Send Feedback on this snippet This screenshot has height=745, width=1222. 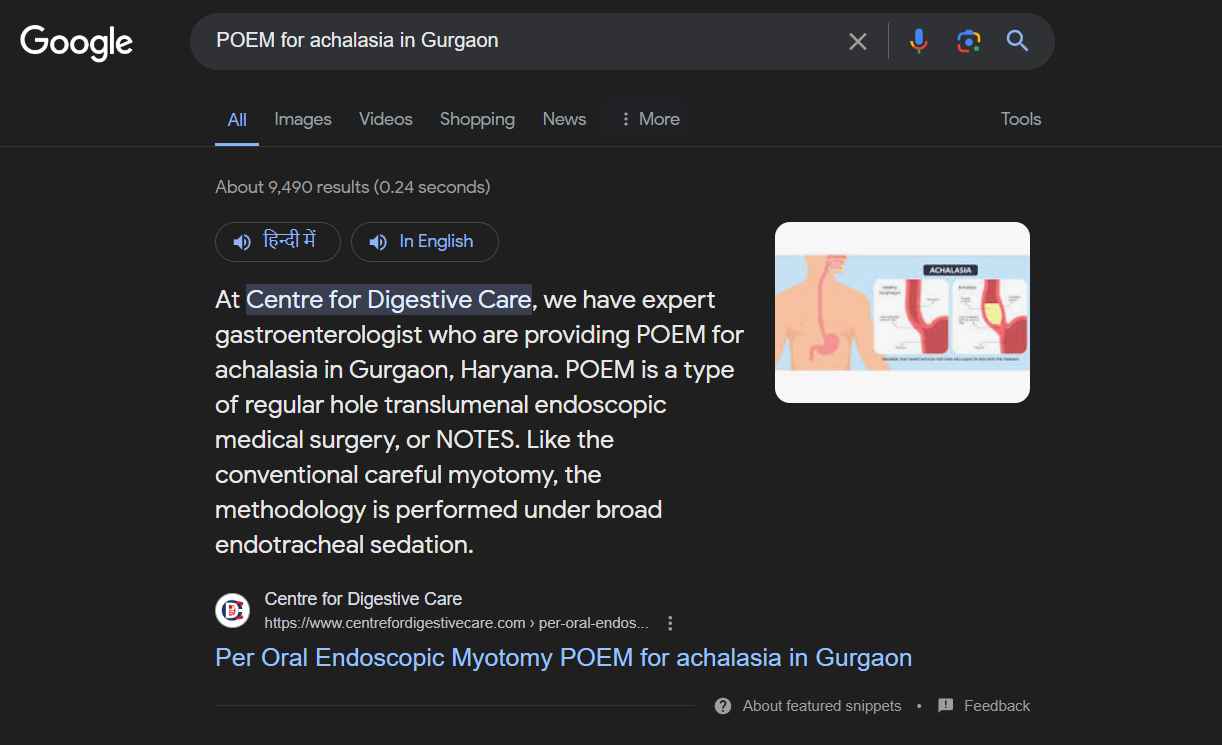(x=997, y=706)
